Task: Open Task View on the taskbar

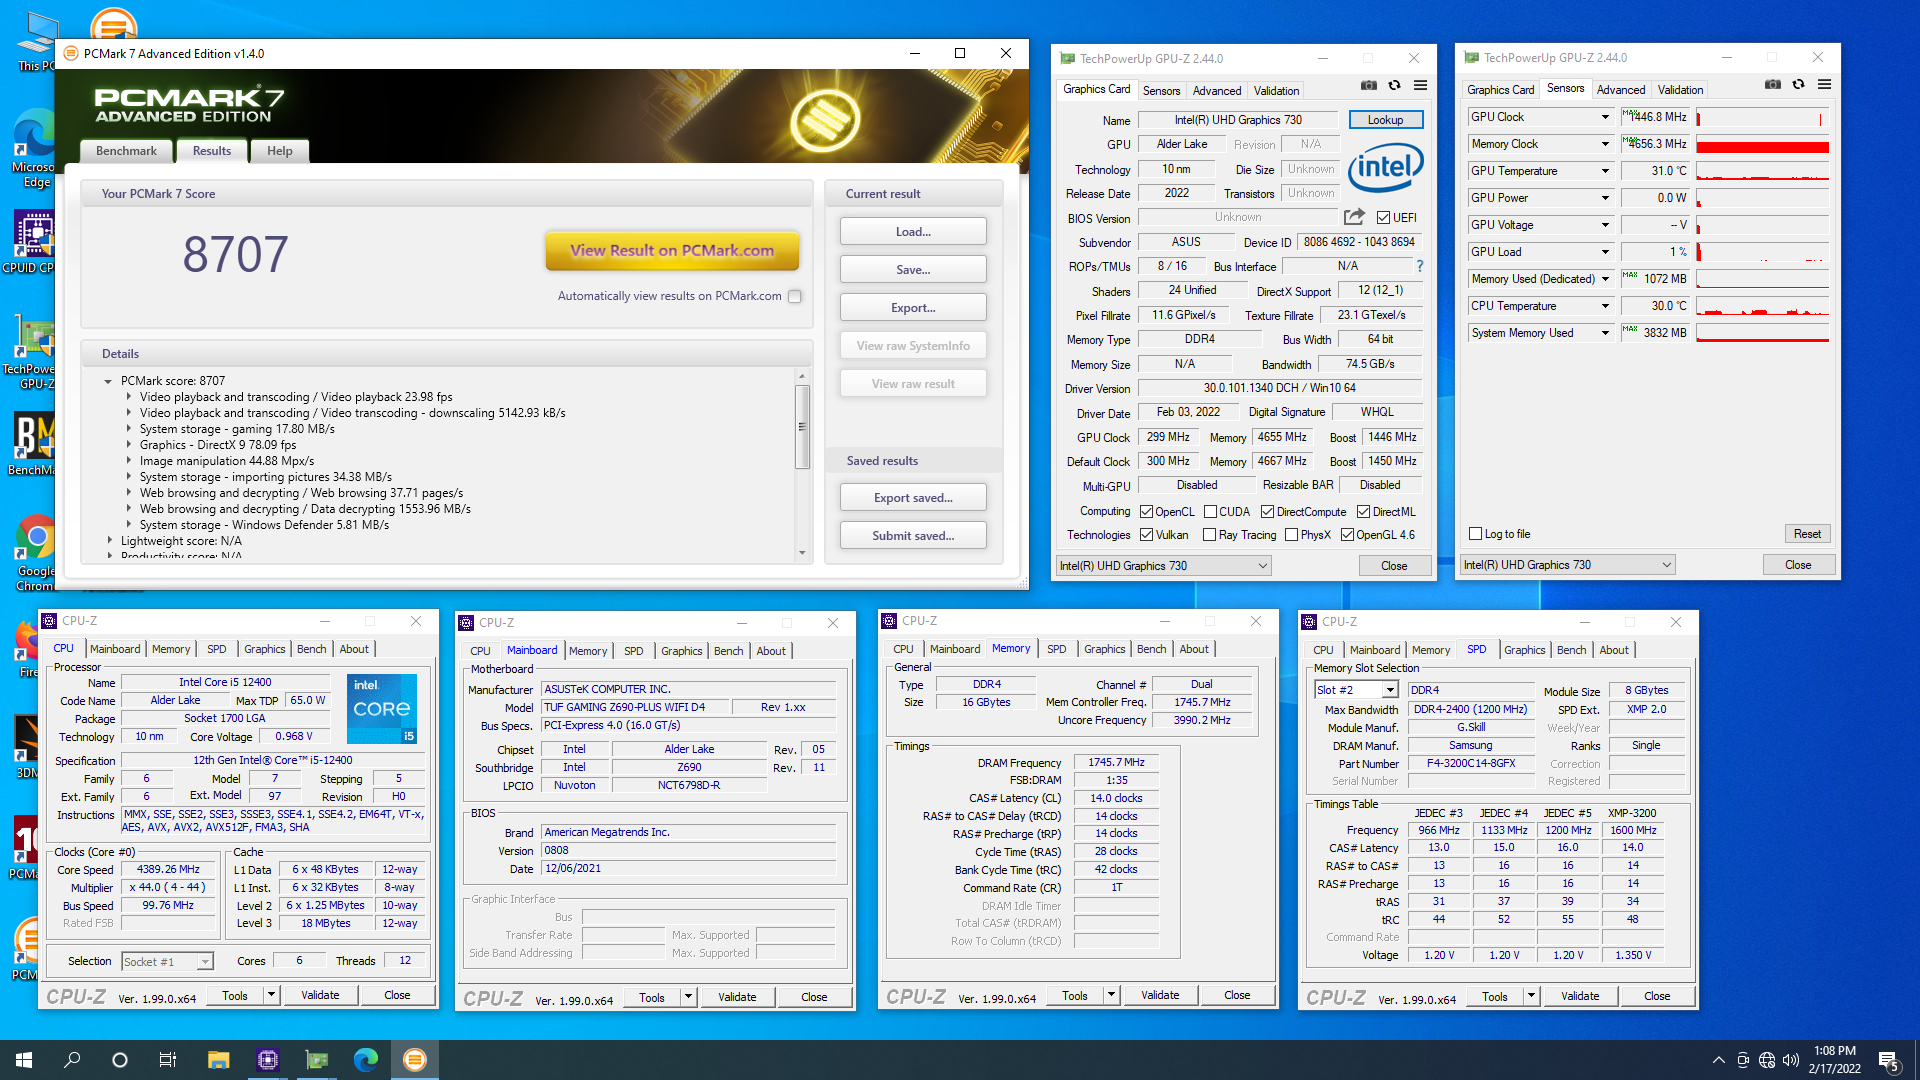Action: click(168, 1059)
